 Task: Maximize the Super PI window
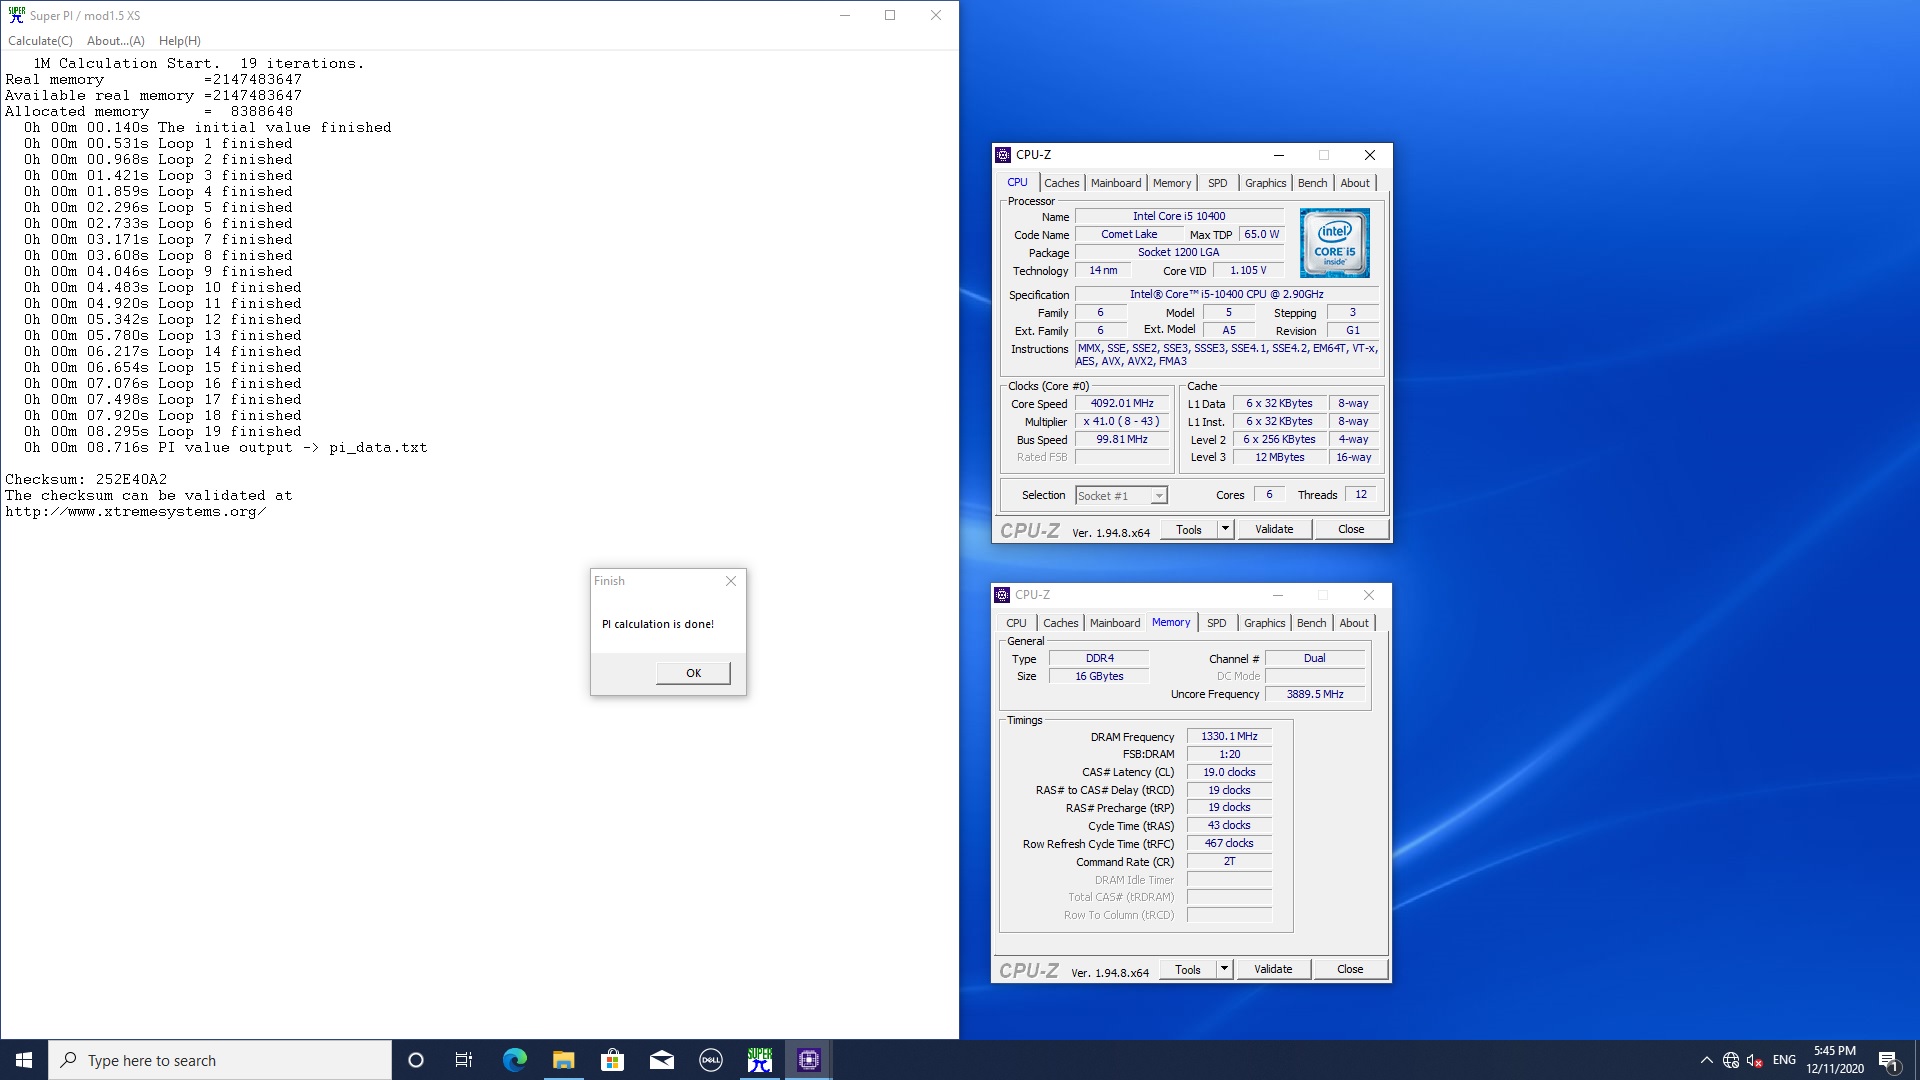click(x=890, y=15)
